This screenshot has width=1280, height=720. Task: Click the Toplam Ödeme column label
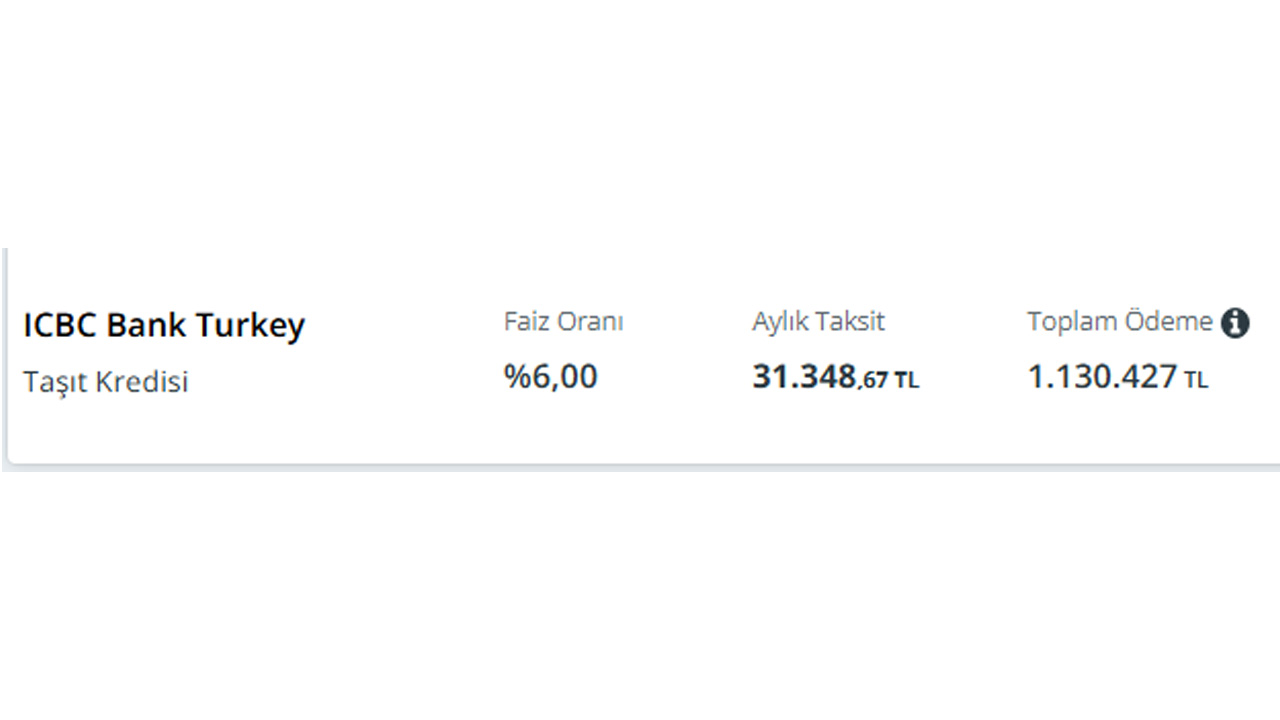pos(1119,322)
